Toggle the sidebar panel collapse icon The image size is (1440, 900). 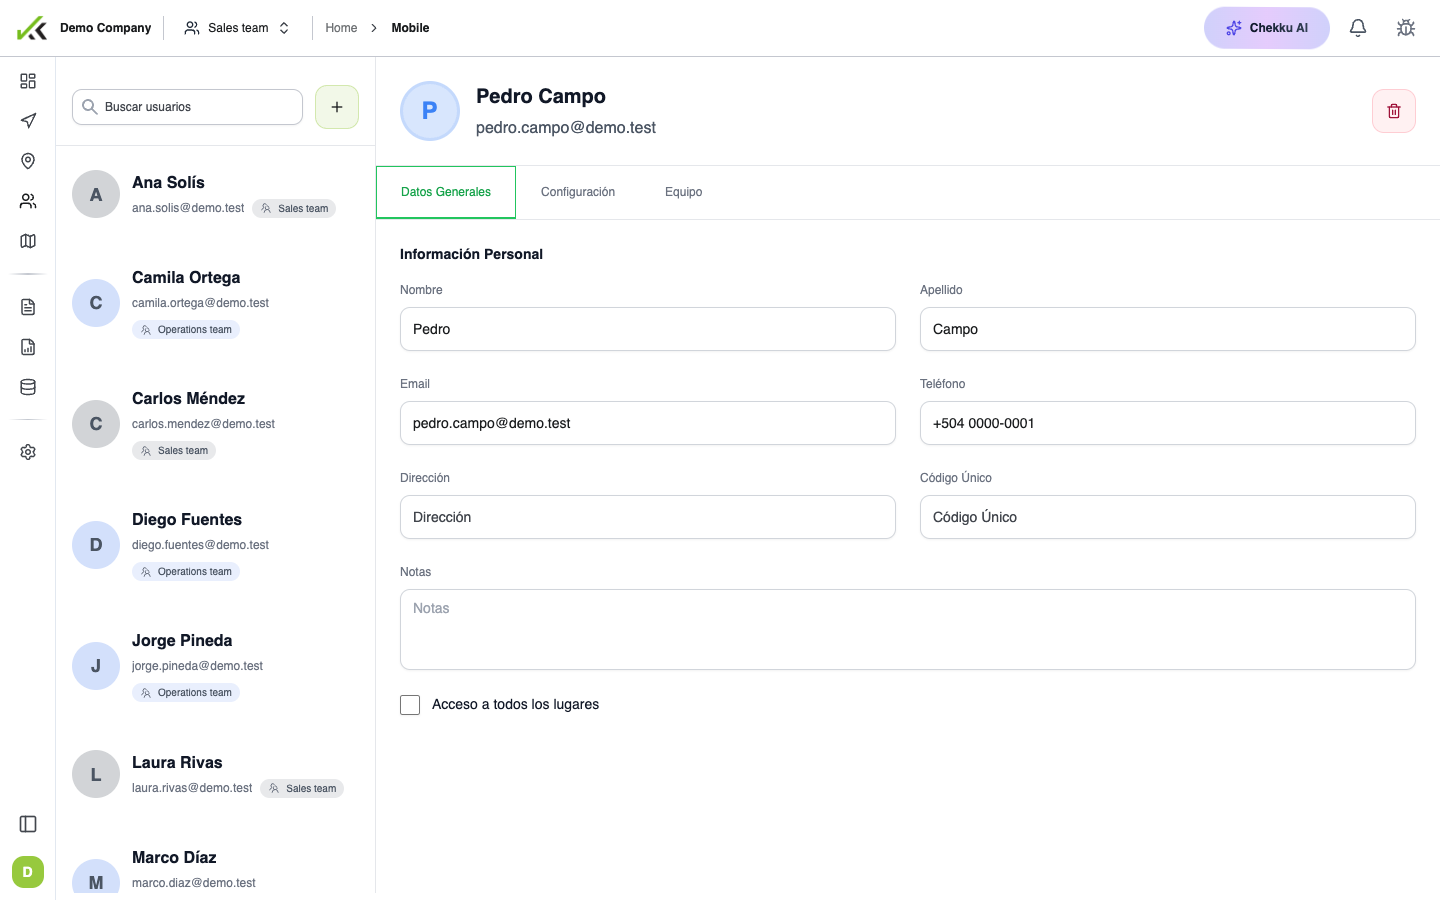tap(28, 824)
